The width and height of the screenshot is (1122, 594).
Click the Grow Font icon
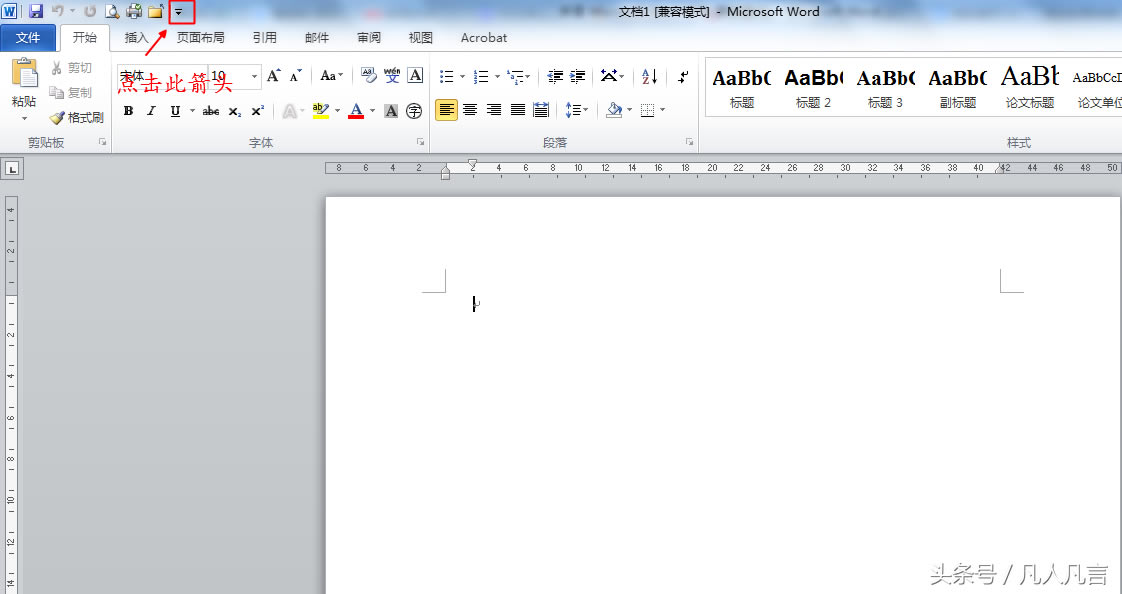coord(273,76)
